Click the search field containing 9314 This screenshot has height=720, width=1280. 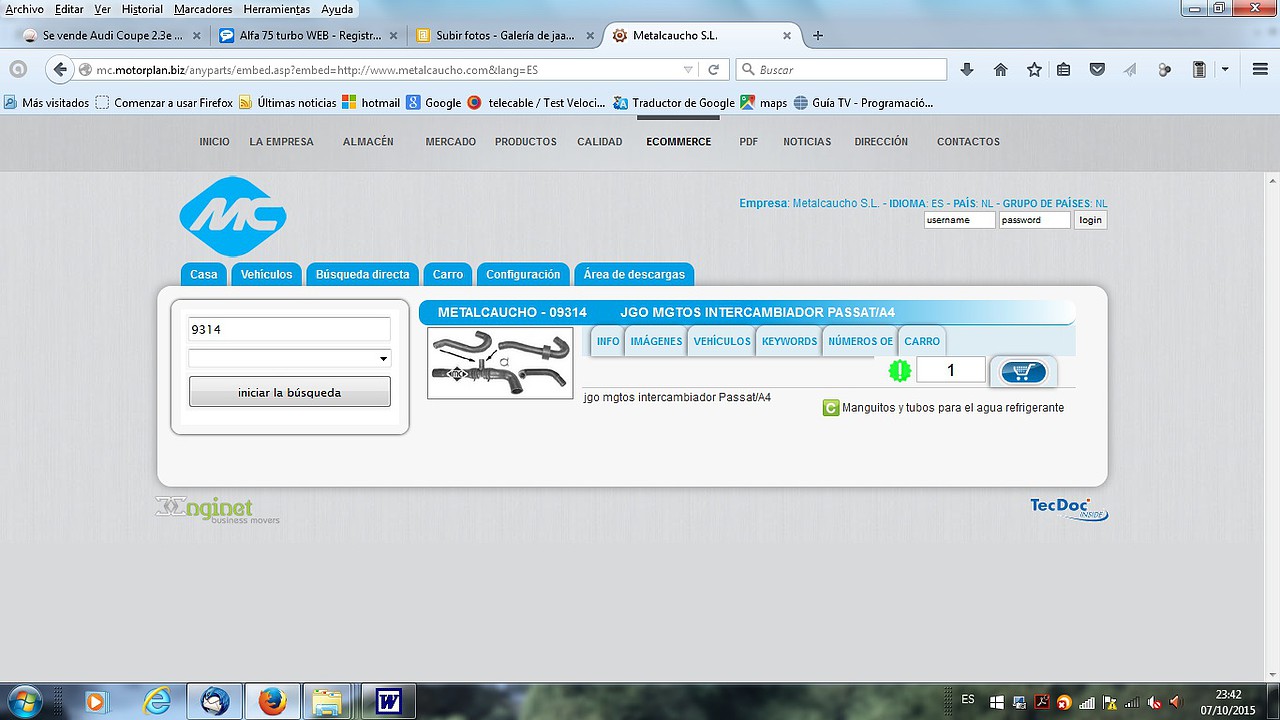(290, 329)
